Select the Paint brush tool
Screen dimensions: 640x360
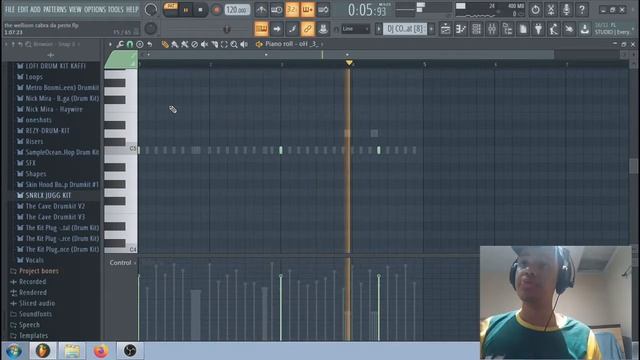[x=175, y=44]
